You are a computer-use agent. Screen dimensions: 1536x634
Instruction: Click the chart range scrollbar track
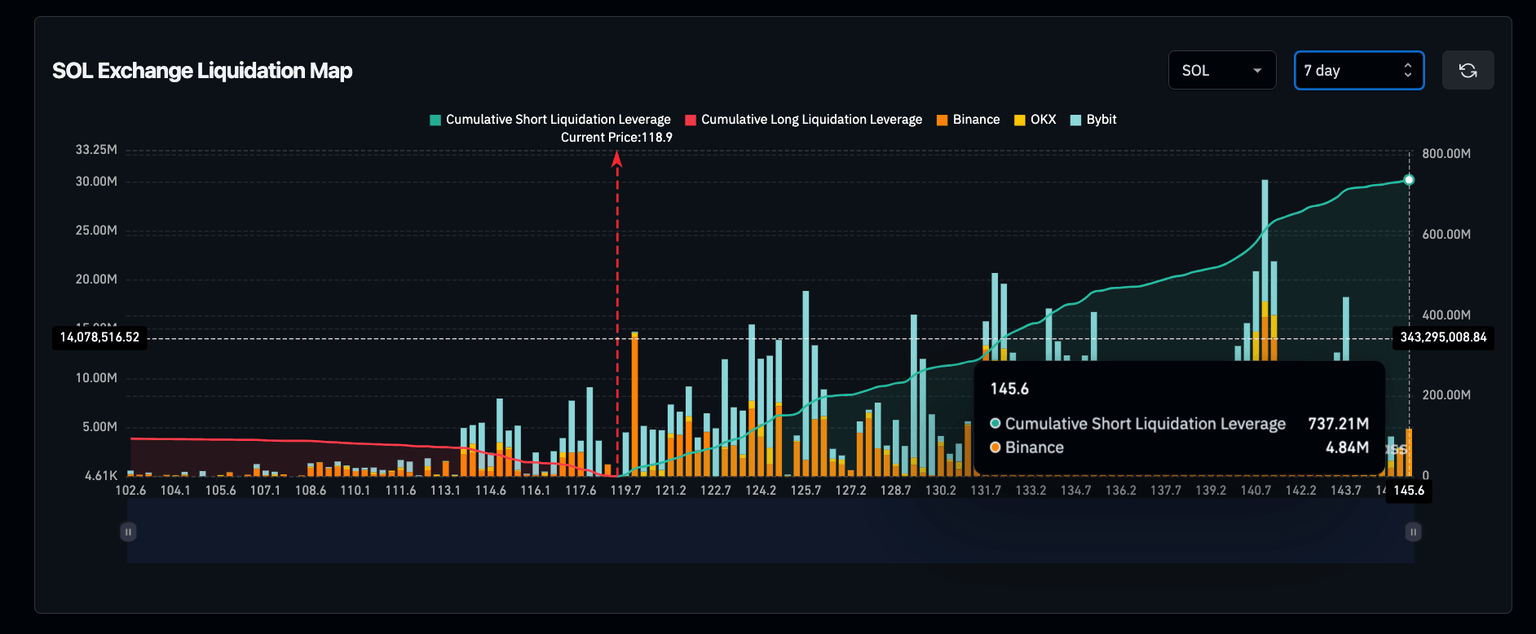(x=770, y=531)
